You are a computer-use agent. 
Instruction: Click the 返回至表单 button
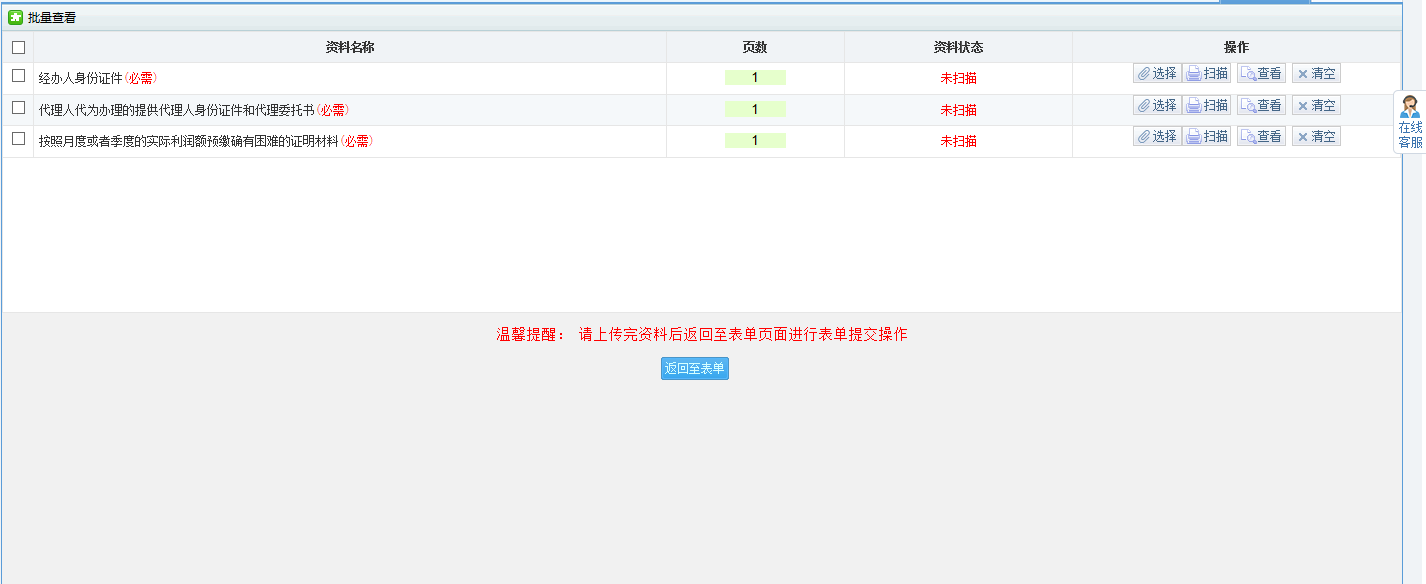click(x=695, y=369)
